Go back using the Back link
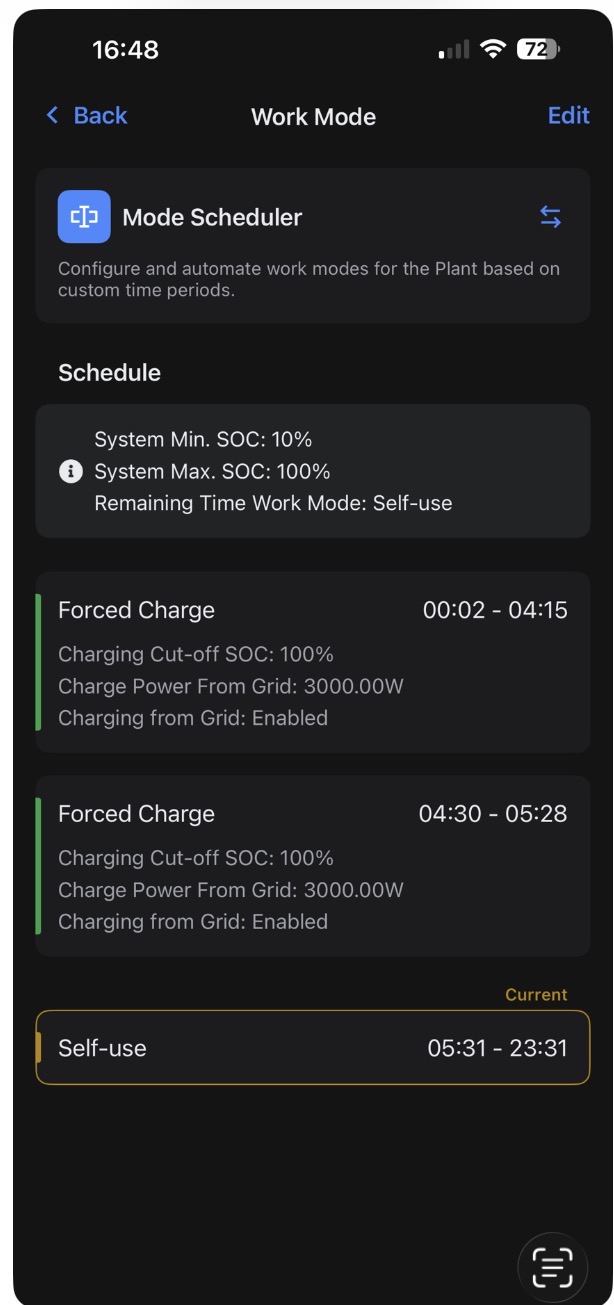Screen dimensions: 614x1305 pyautogui.click(x=100, y=116)
